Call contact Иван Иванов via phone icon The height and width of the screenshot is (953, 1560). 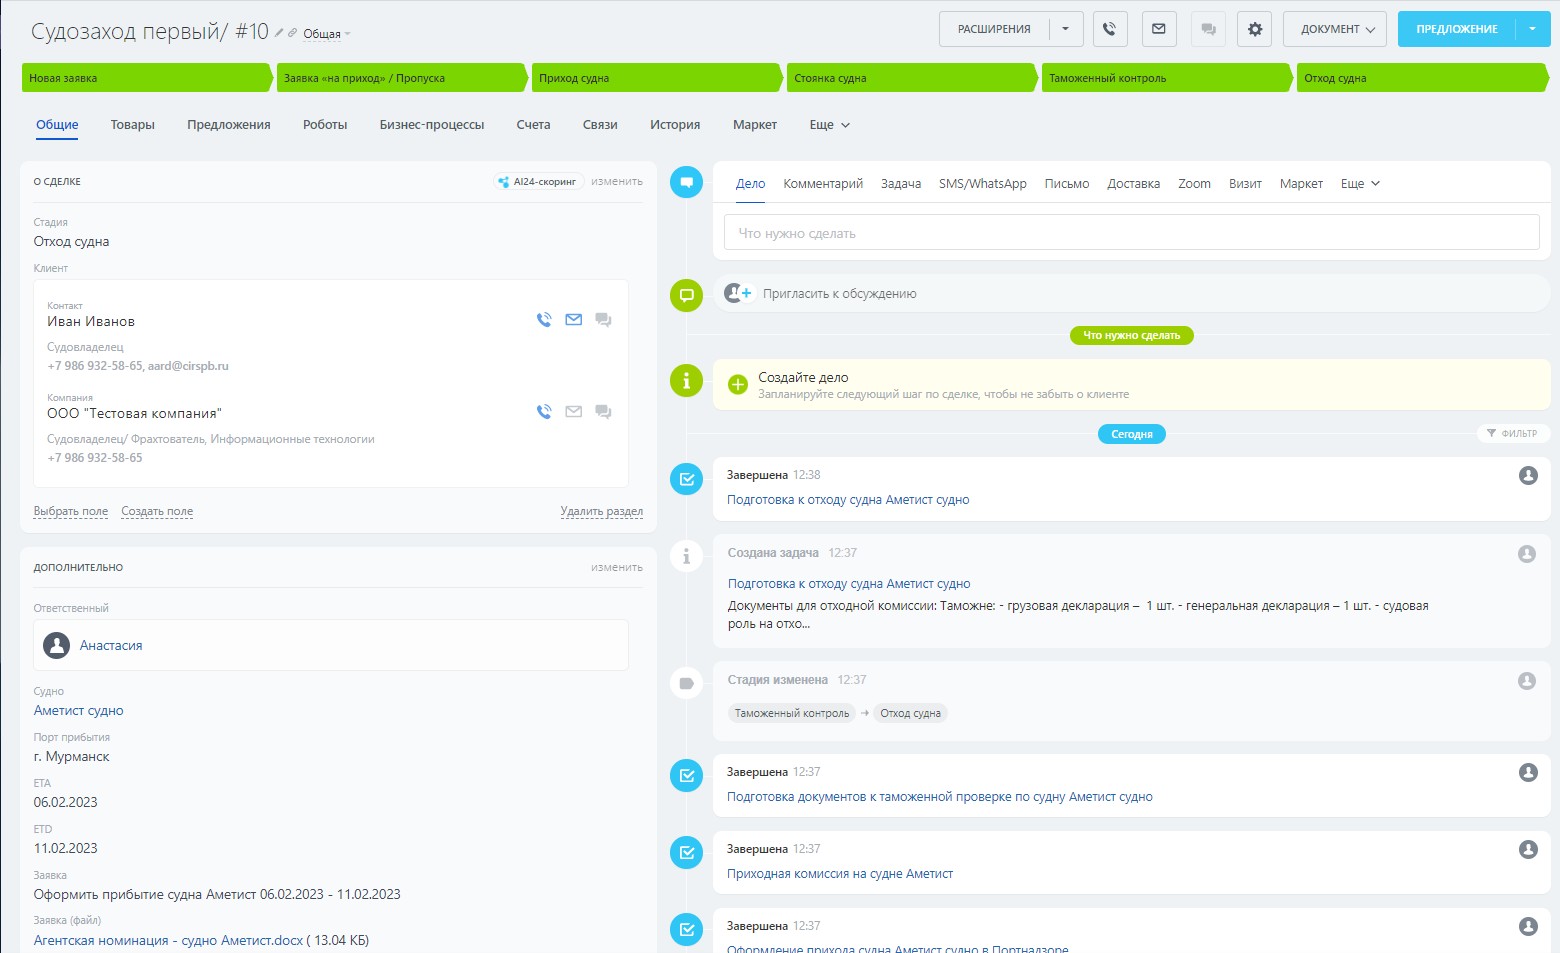(x=544, y=320)
